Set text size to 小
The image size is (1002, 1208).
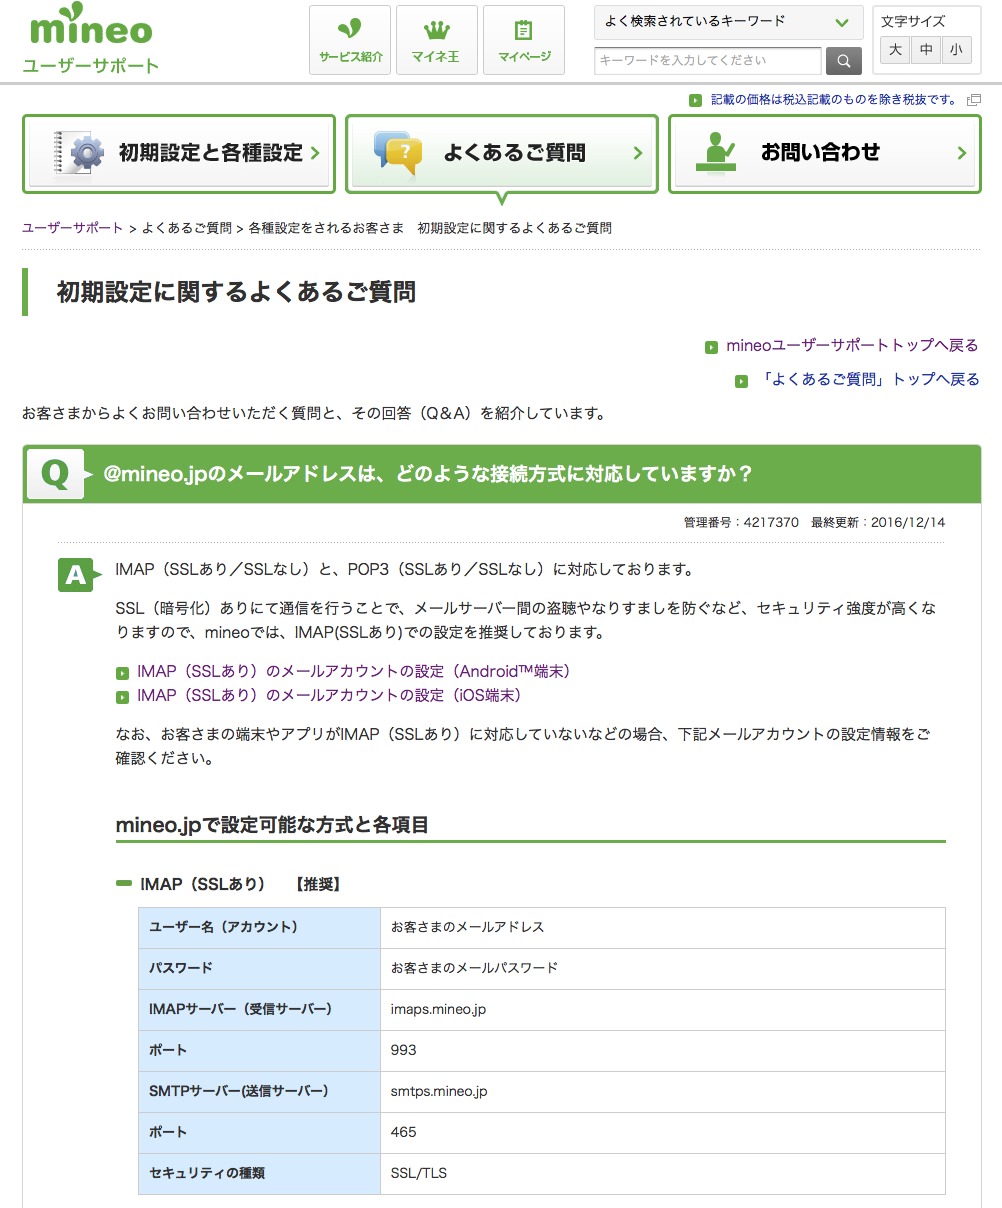click(x=957, y=49)
